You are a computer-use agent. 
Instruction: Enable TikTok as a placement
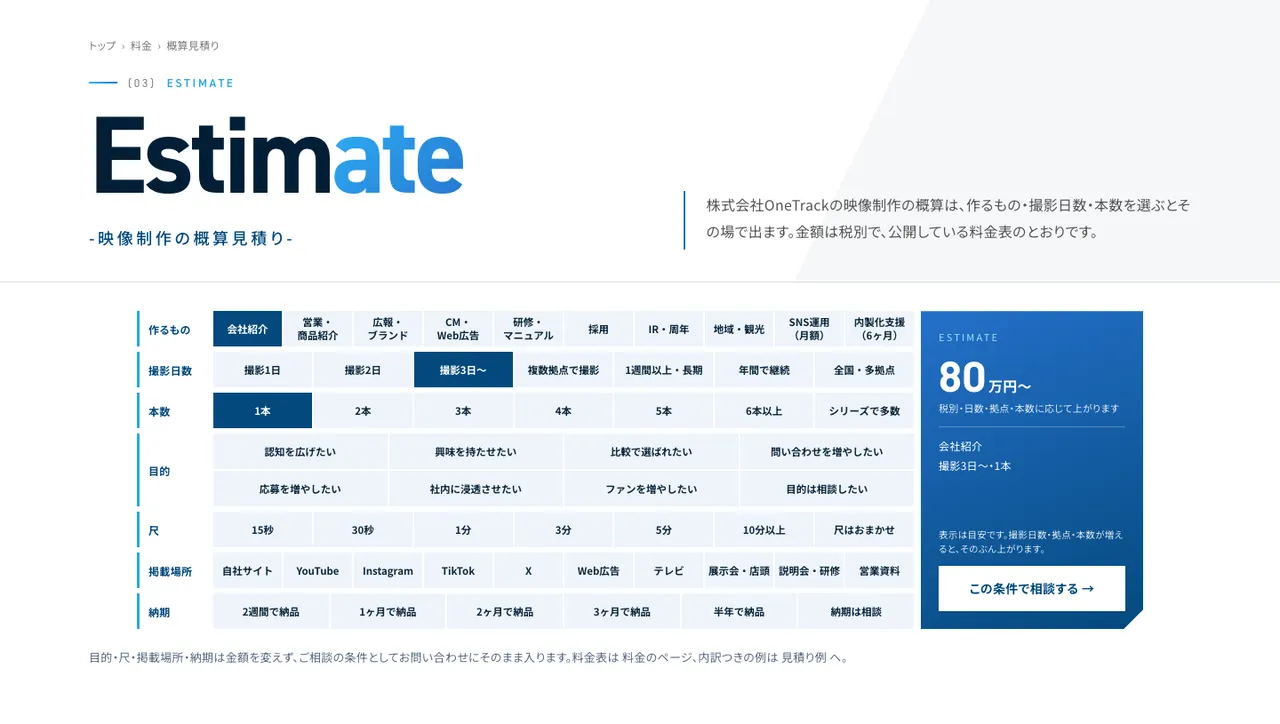click(x=458, y=571)
